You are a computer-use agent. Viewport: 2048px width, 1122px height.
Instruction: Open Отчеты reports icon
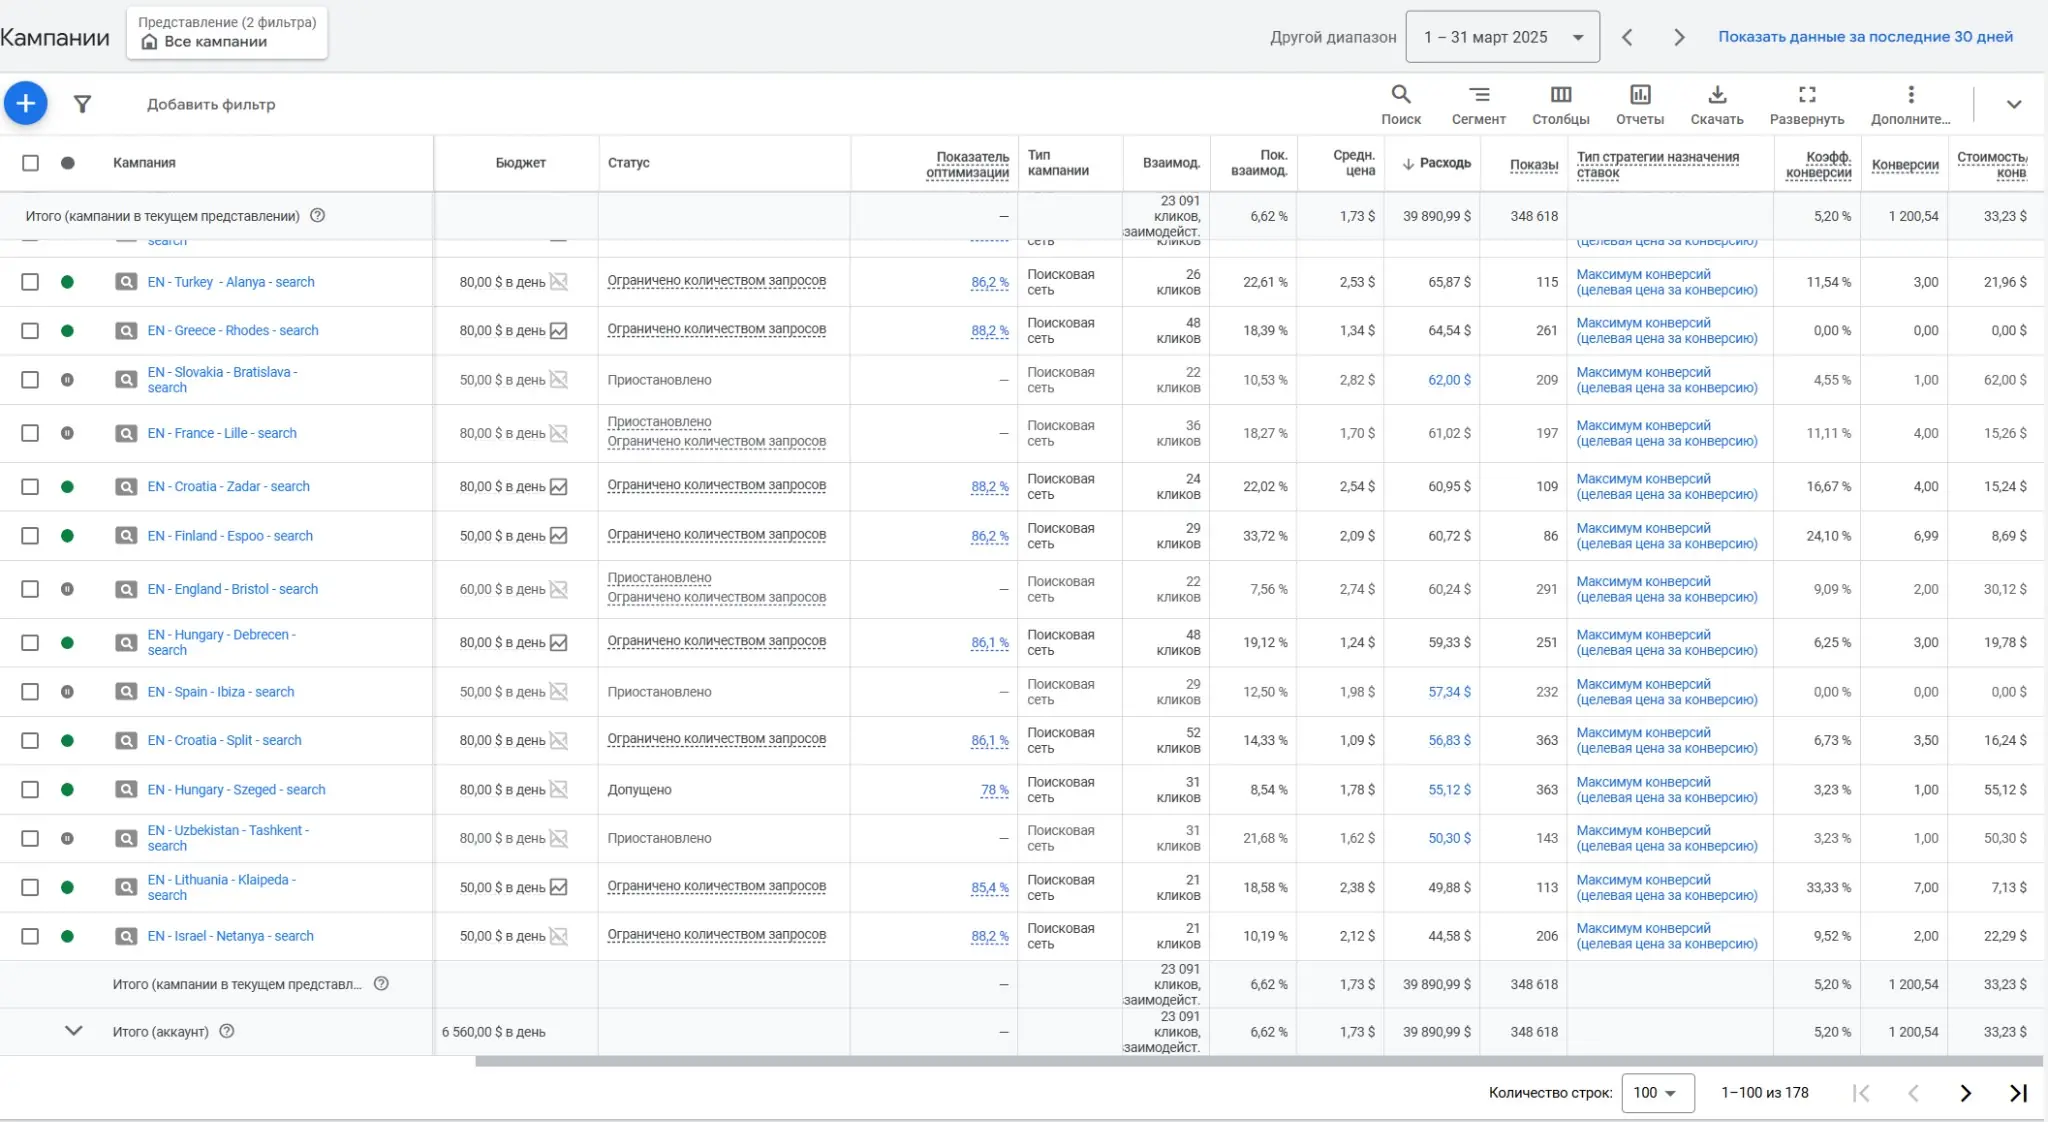(1640, 104)
